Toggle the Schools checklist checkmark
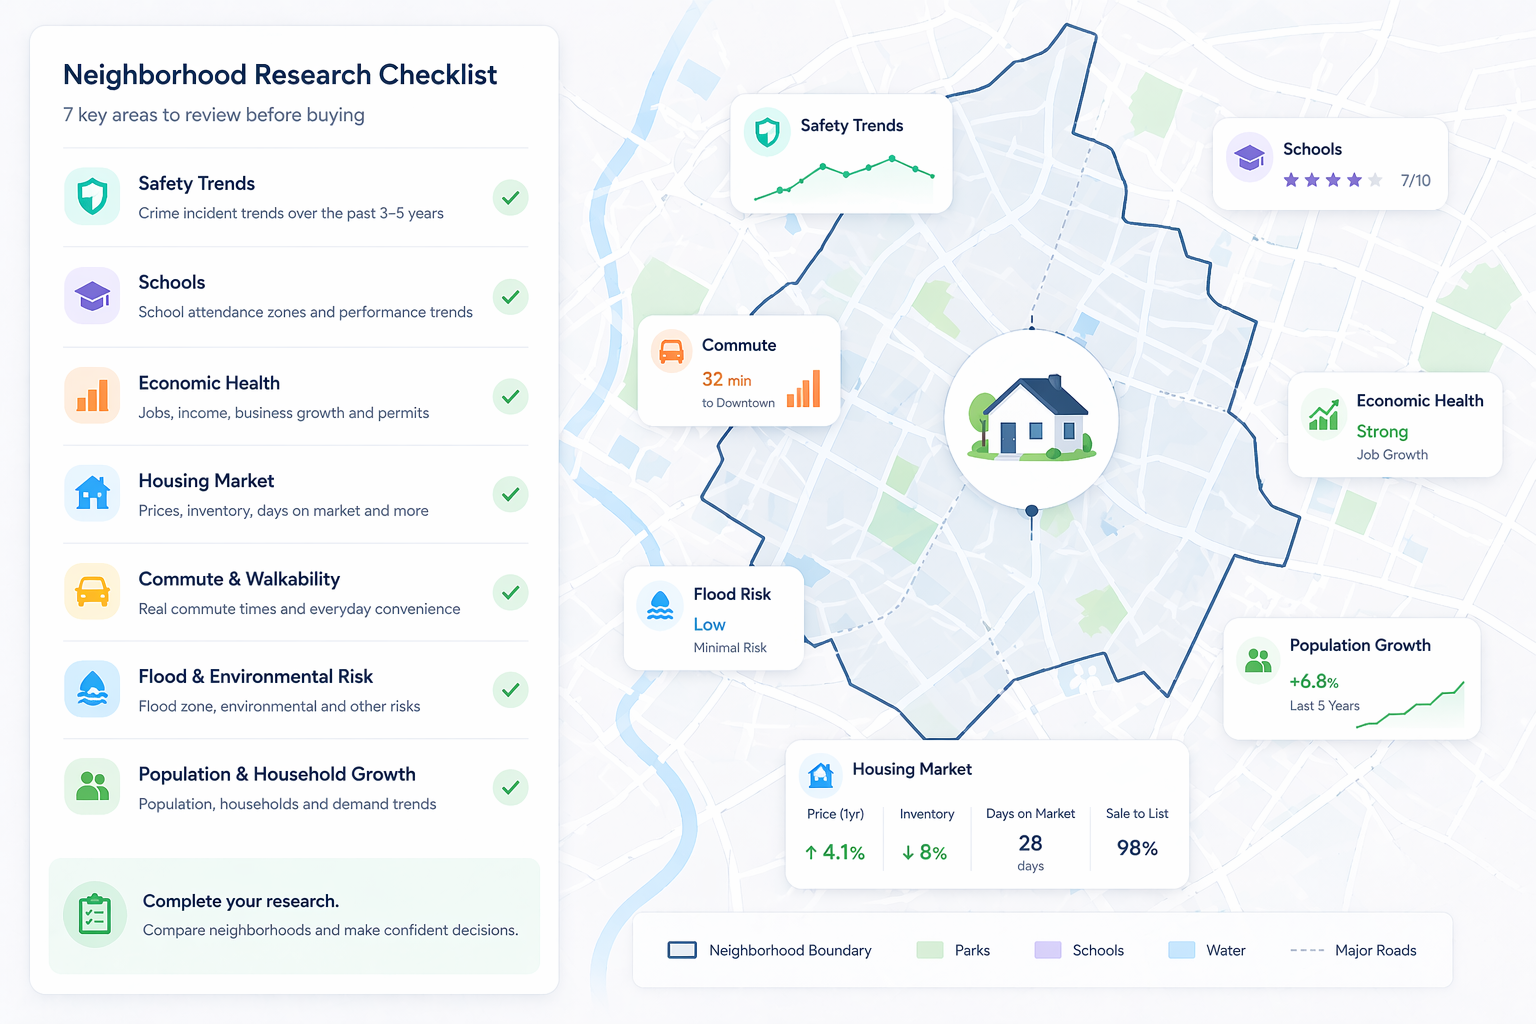 point(510,296)
